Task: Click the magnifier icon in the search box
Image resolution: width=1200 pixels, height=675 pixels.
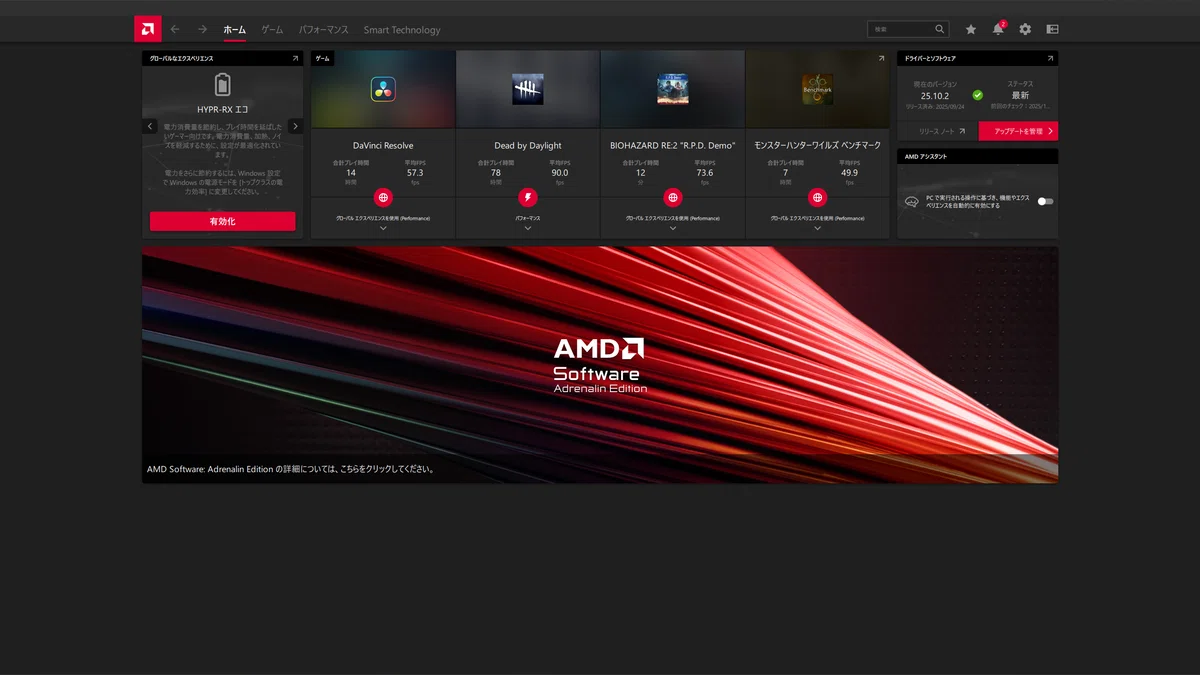Action: click(x=940, y=29)
